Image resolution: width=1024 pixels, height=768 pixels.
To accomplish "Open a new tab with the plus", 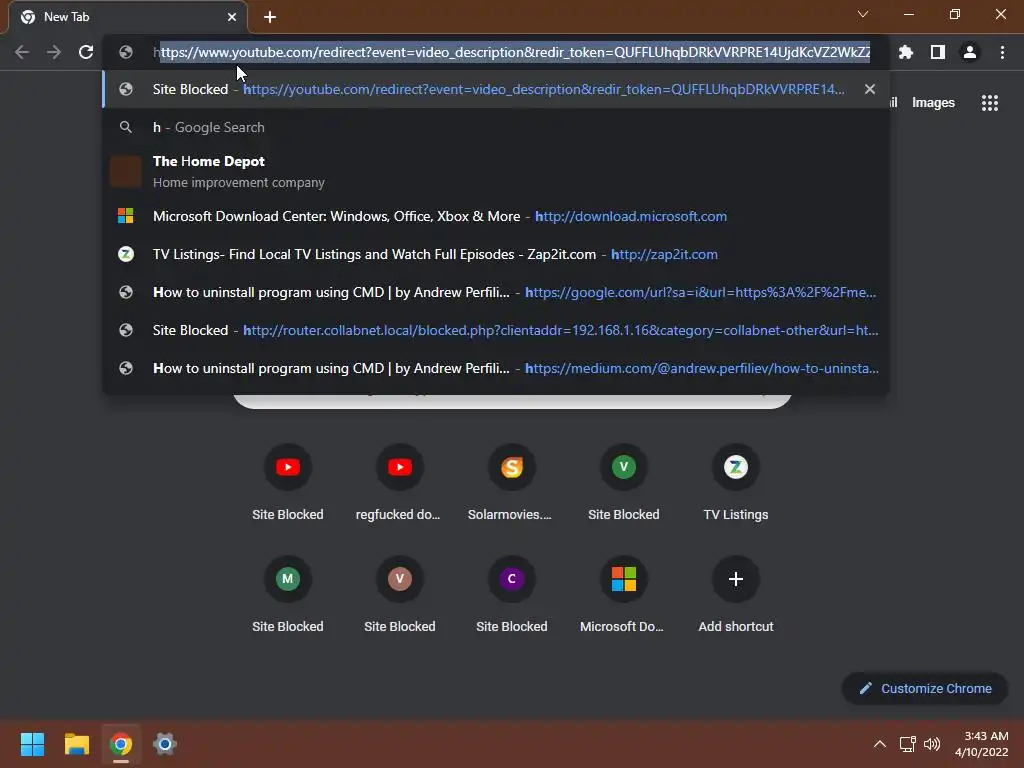I will pyautogui.click(x=270, y=17).
